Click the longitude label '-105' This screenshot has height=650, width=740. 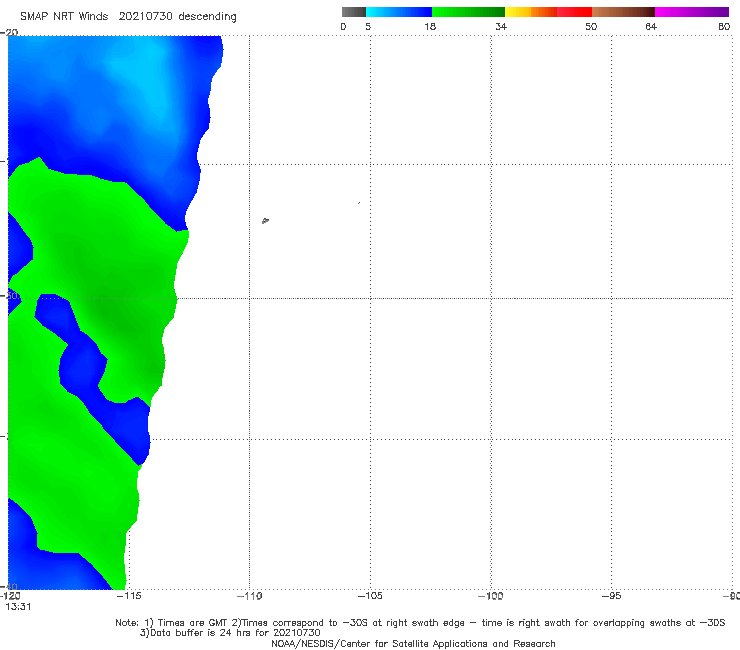click(370, 596)
